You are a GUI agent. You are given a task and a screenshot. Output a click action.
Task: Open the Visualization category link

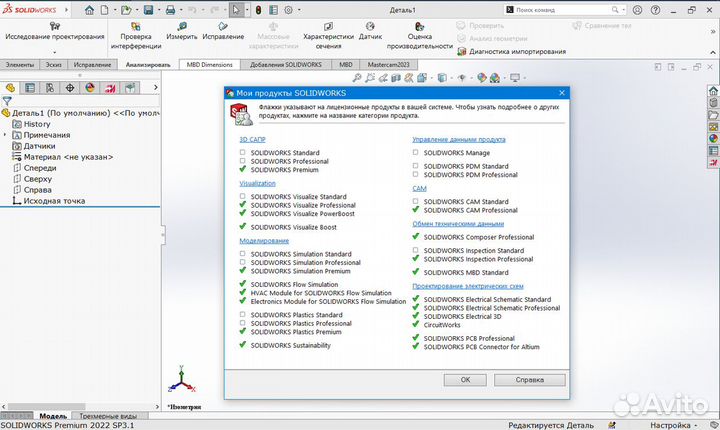click(x=257, y=183)
